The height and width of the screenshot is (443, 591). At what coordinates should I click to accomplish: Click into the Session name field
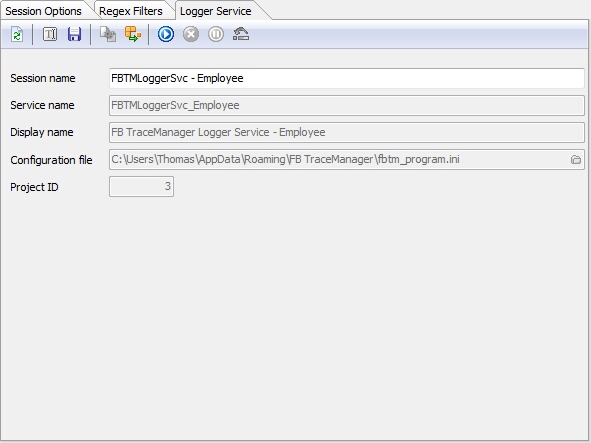347,78
